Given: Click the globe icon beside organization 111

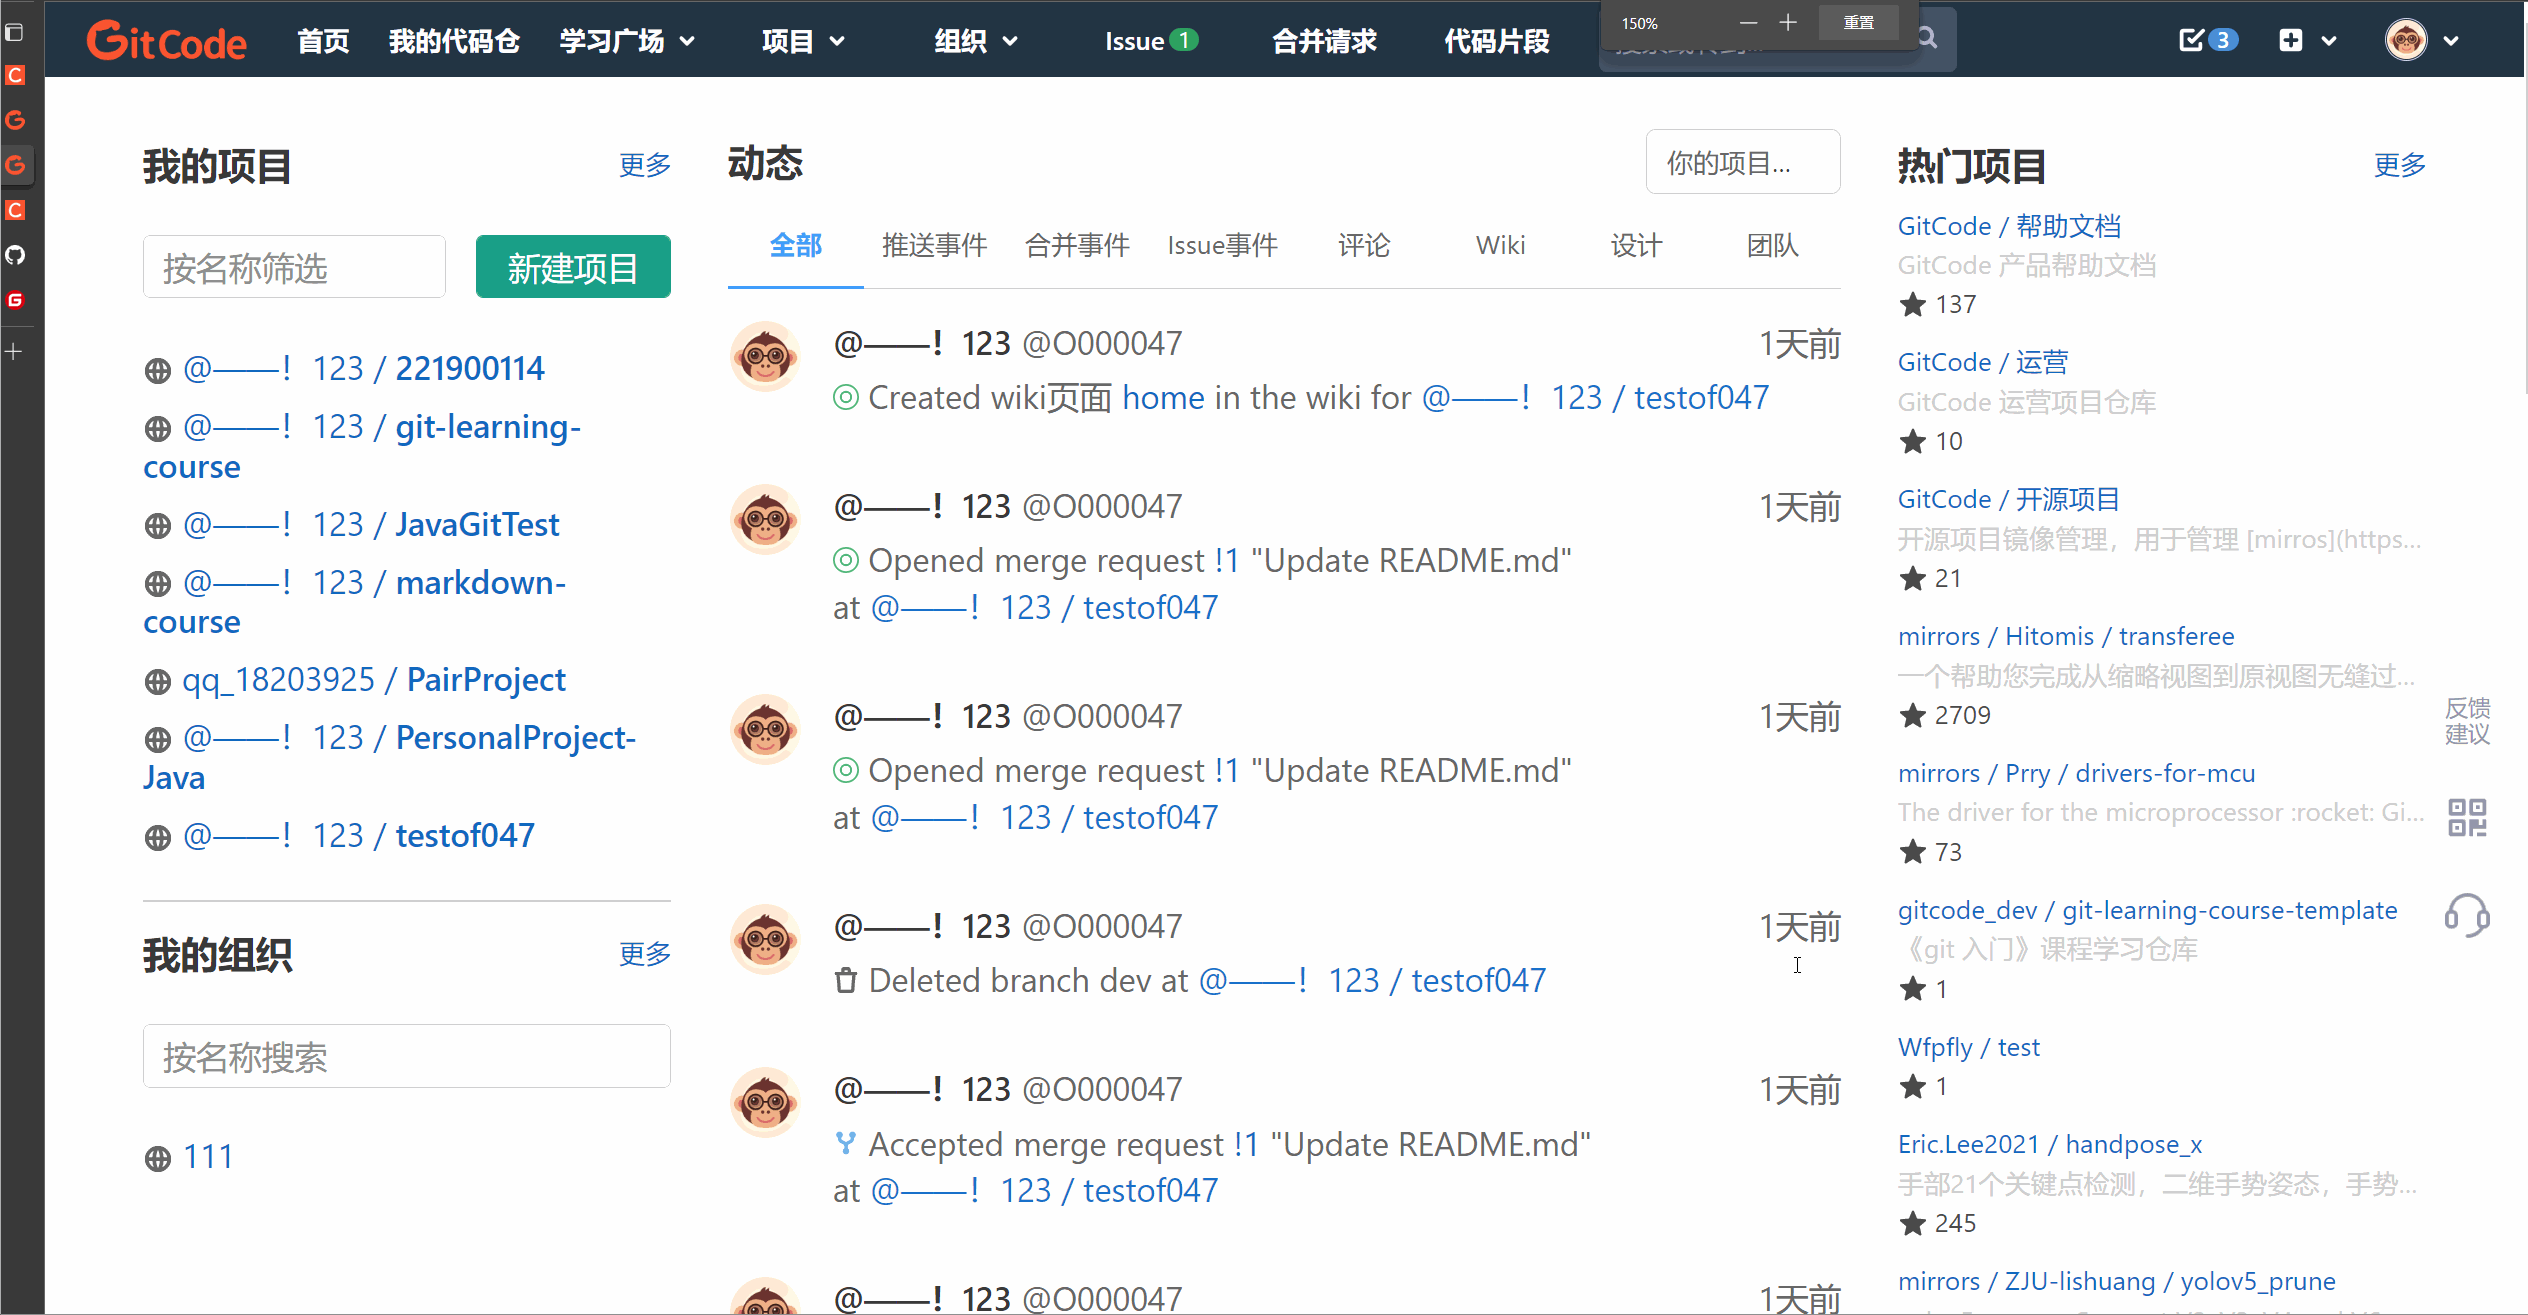Looking at the screenshot, I should (x=157, y=1159).
